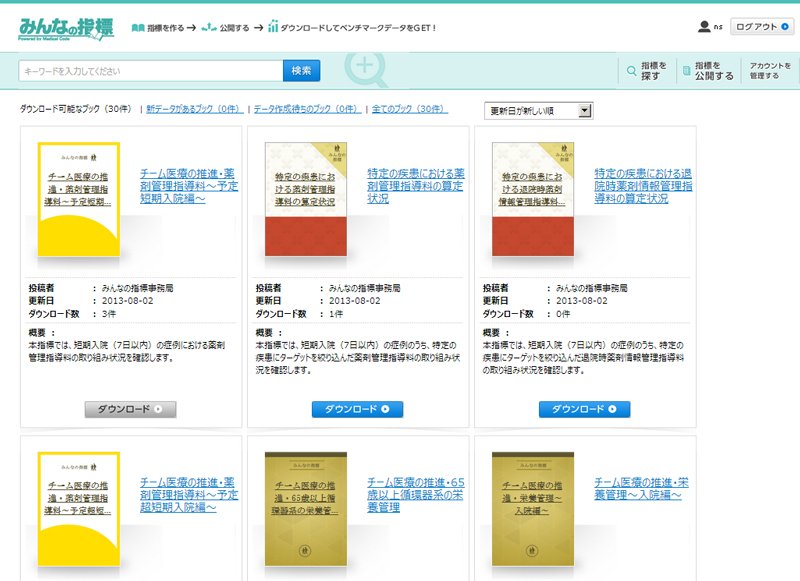Click yellow cover of 薬剤管理指導料～予定短期入院編

point(79,199)
